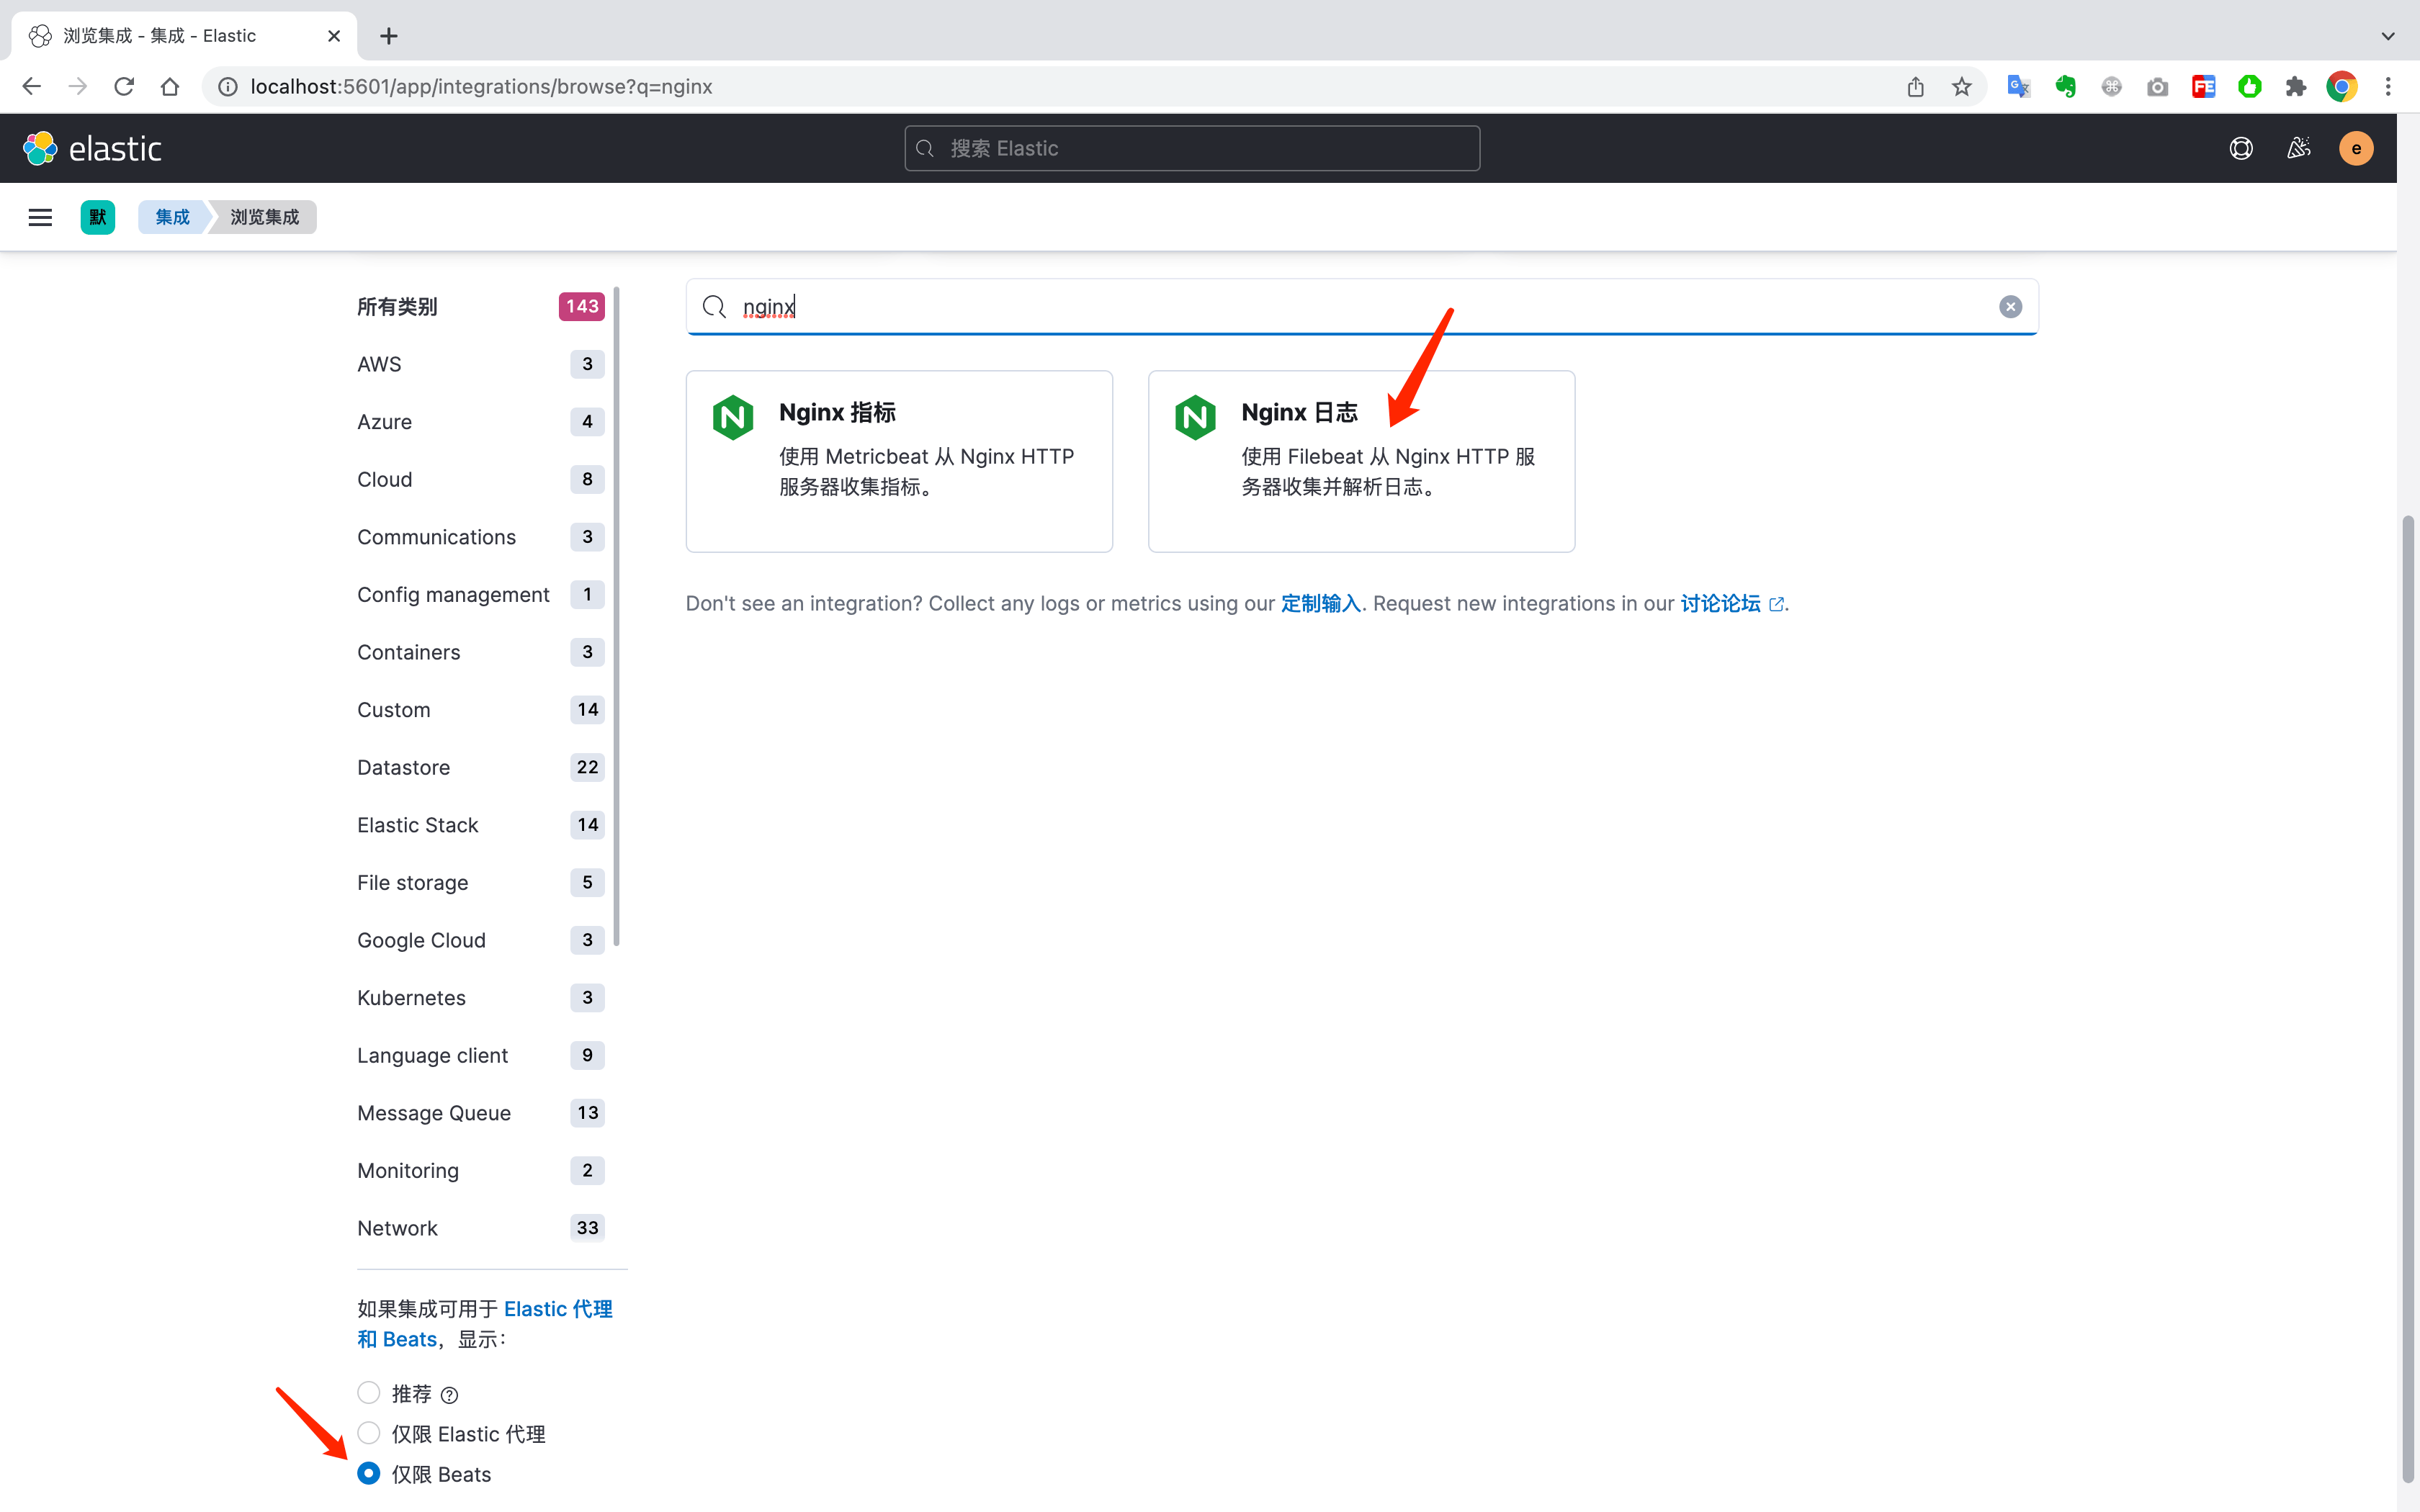Image resolution: width=2420 pixels, height=1512 pixels.
Task: Filter by Elastic Stack category
Action: click(481, 825)
